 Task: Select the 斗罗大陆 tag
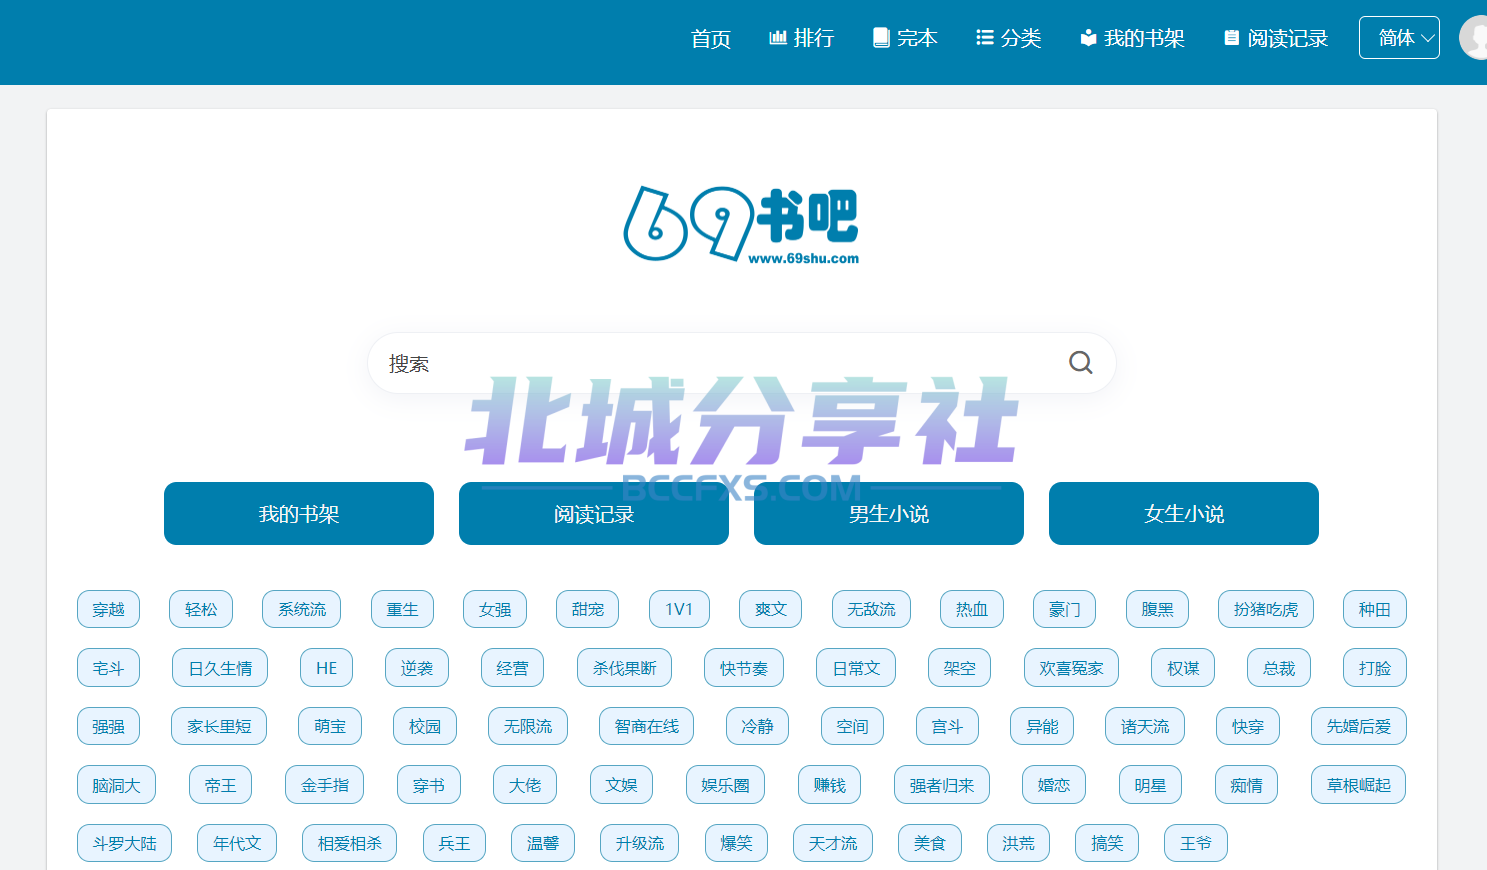(124, 843)
